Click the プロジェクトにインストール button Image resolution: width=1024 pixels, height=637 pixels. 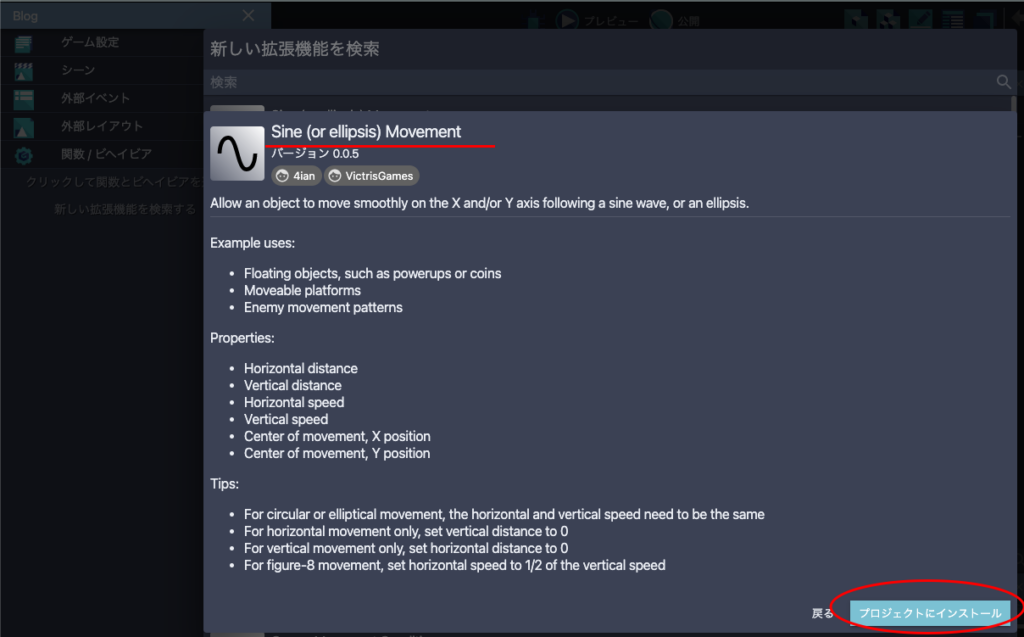pyautogui.click(x=930, y=613)
